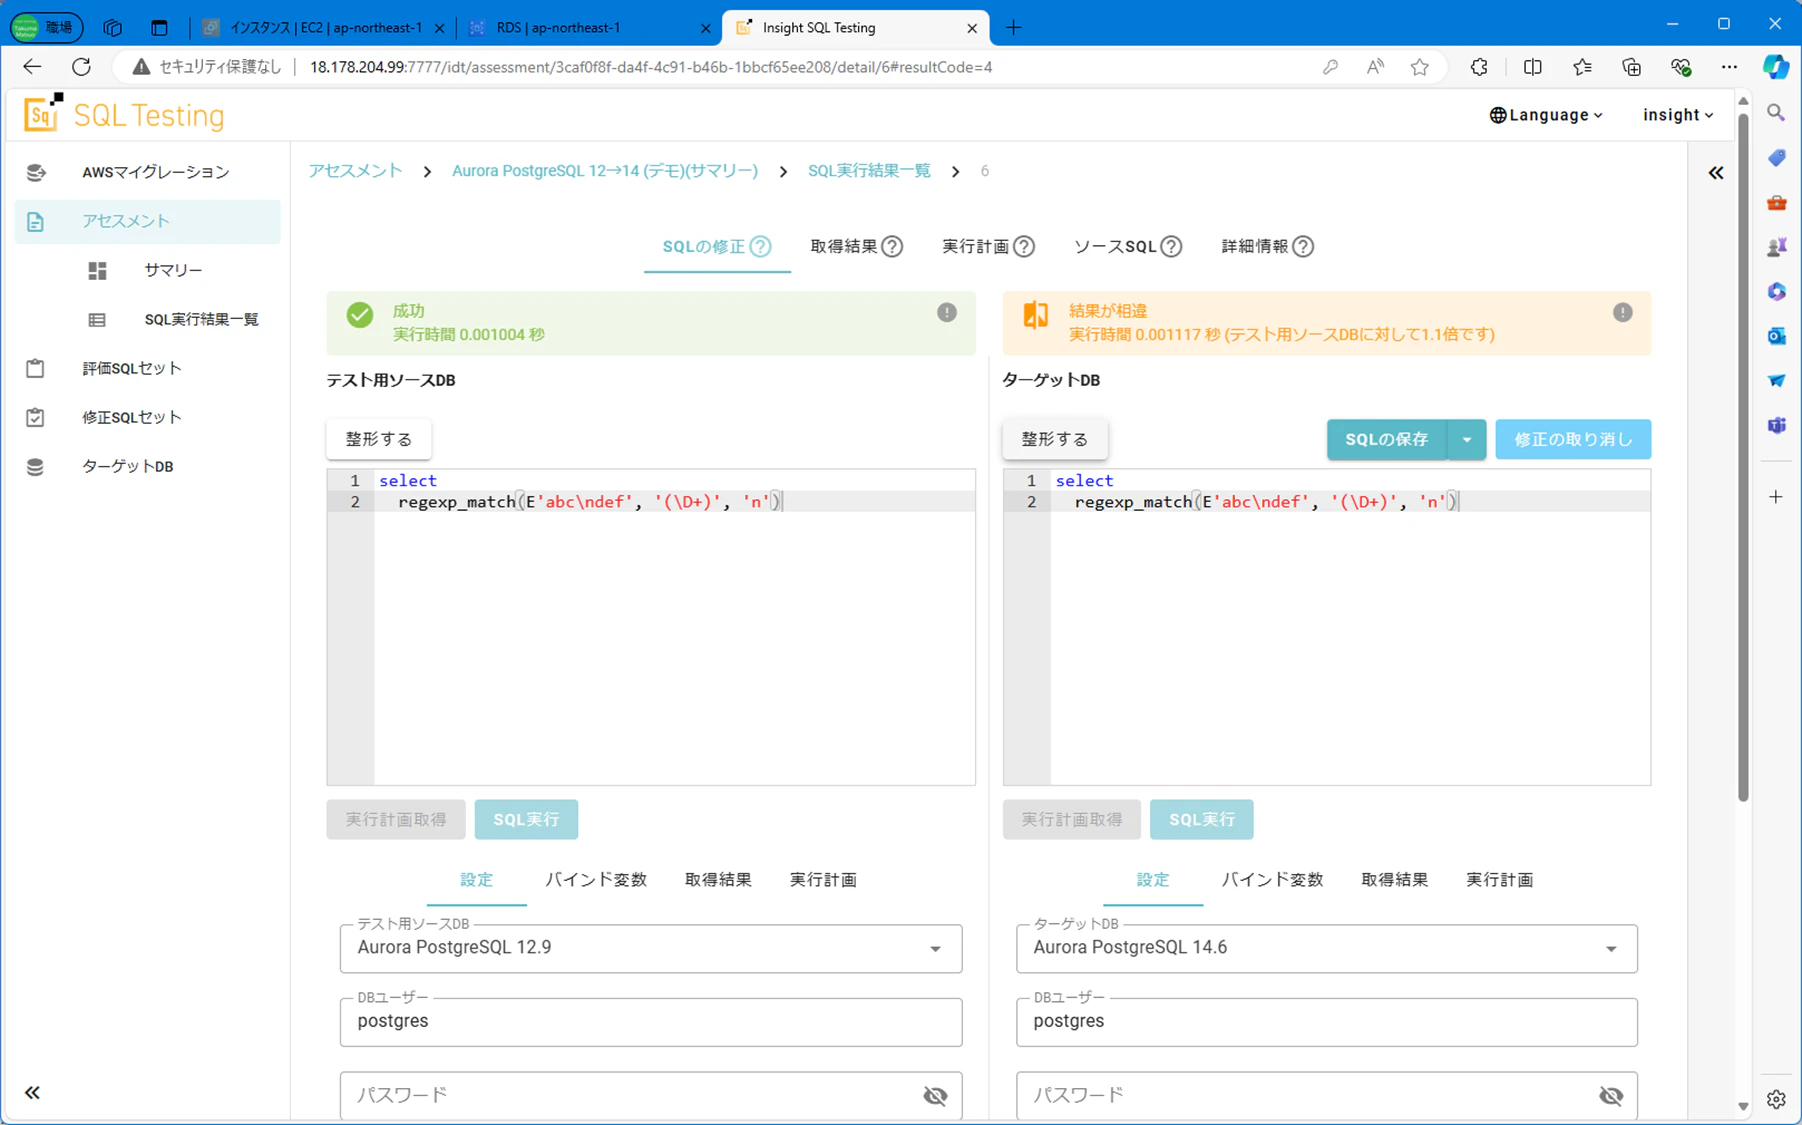Focus the source DBユーザー field
This screenshot has width=1802, height=1125.
(651, 1022)
